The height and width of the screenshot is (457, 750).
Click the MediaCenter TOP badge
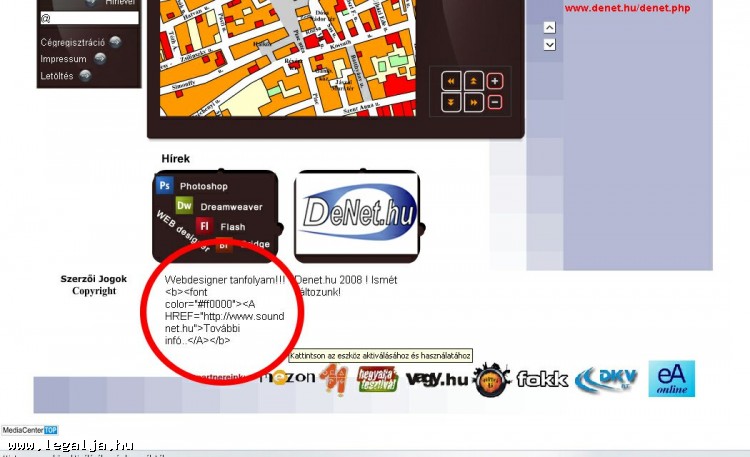pyautogui.click(x=30, y=430)
